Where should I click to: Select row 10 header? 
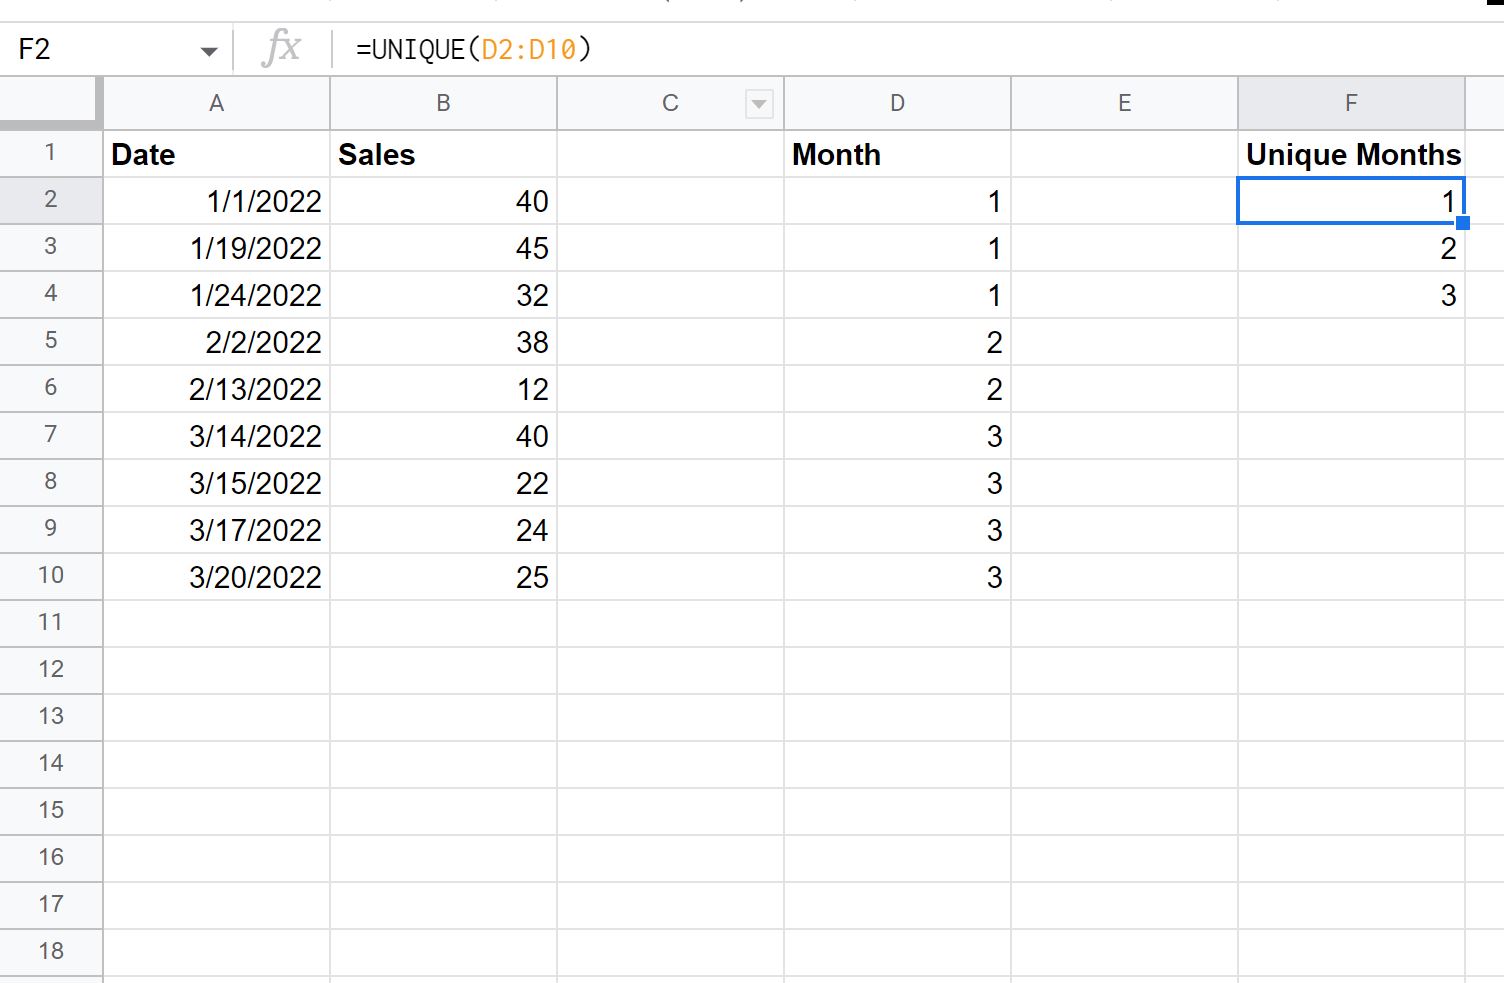[50, 576]
